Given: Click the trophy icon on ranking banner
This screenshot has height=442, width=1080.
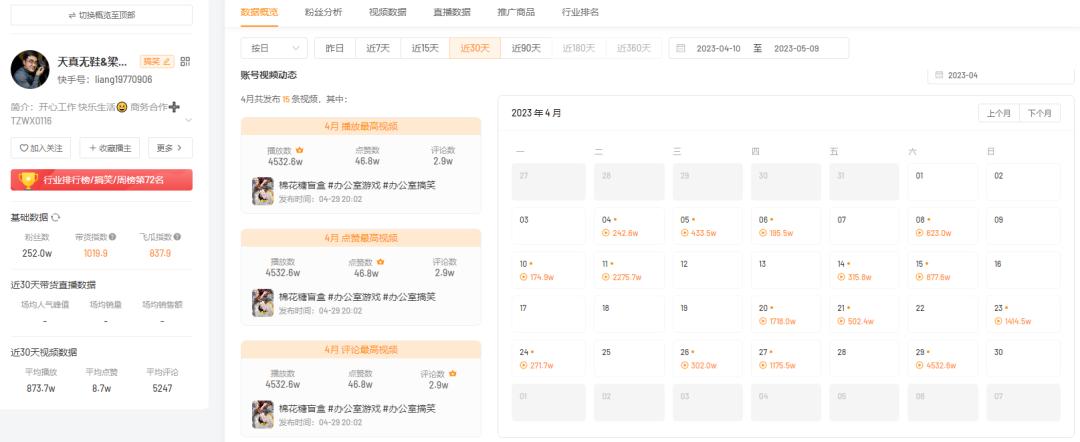Looking at the screenshot, I should point(28,180).
